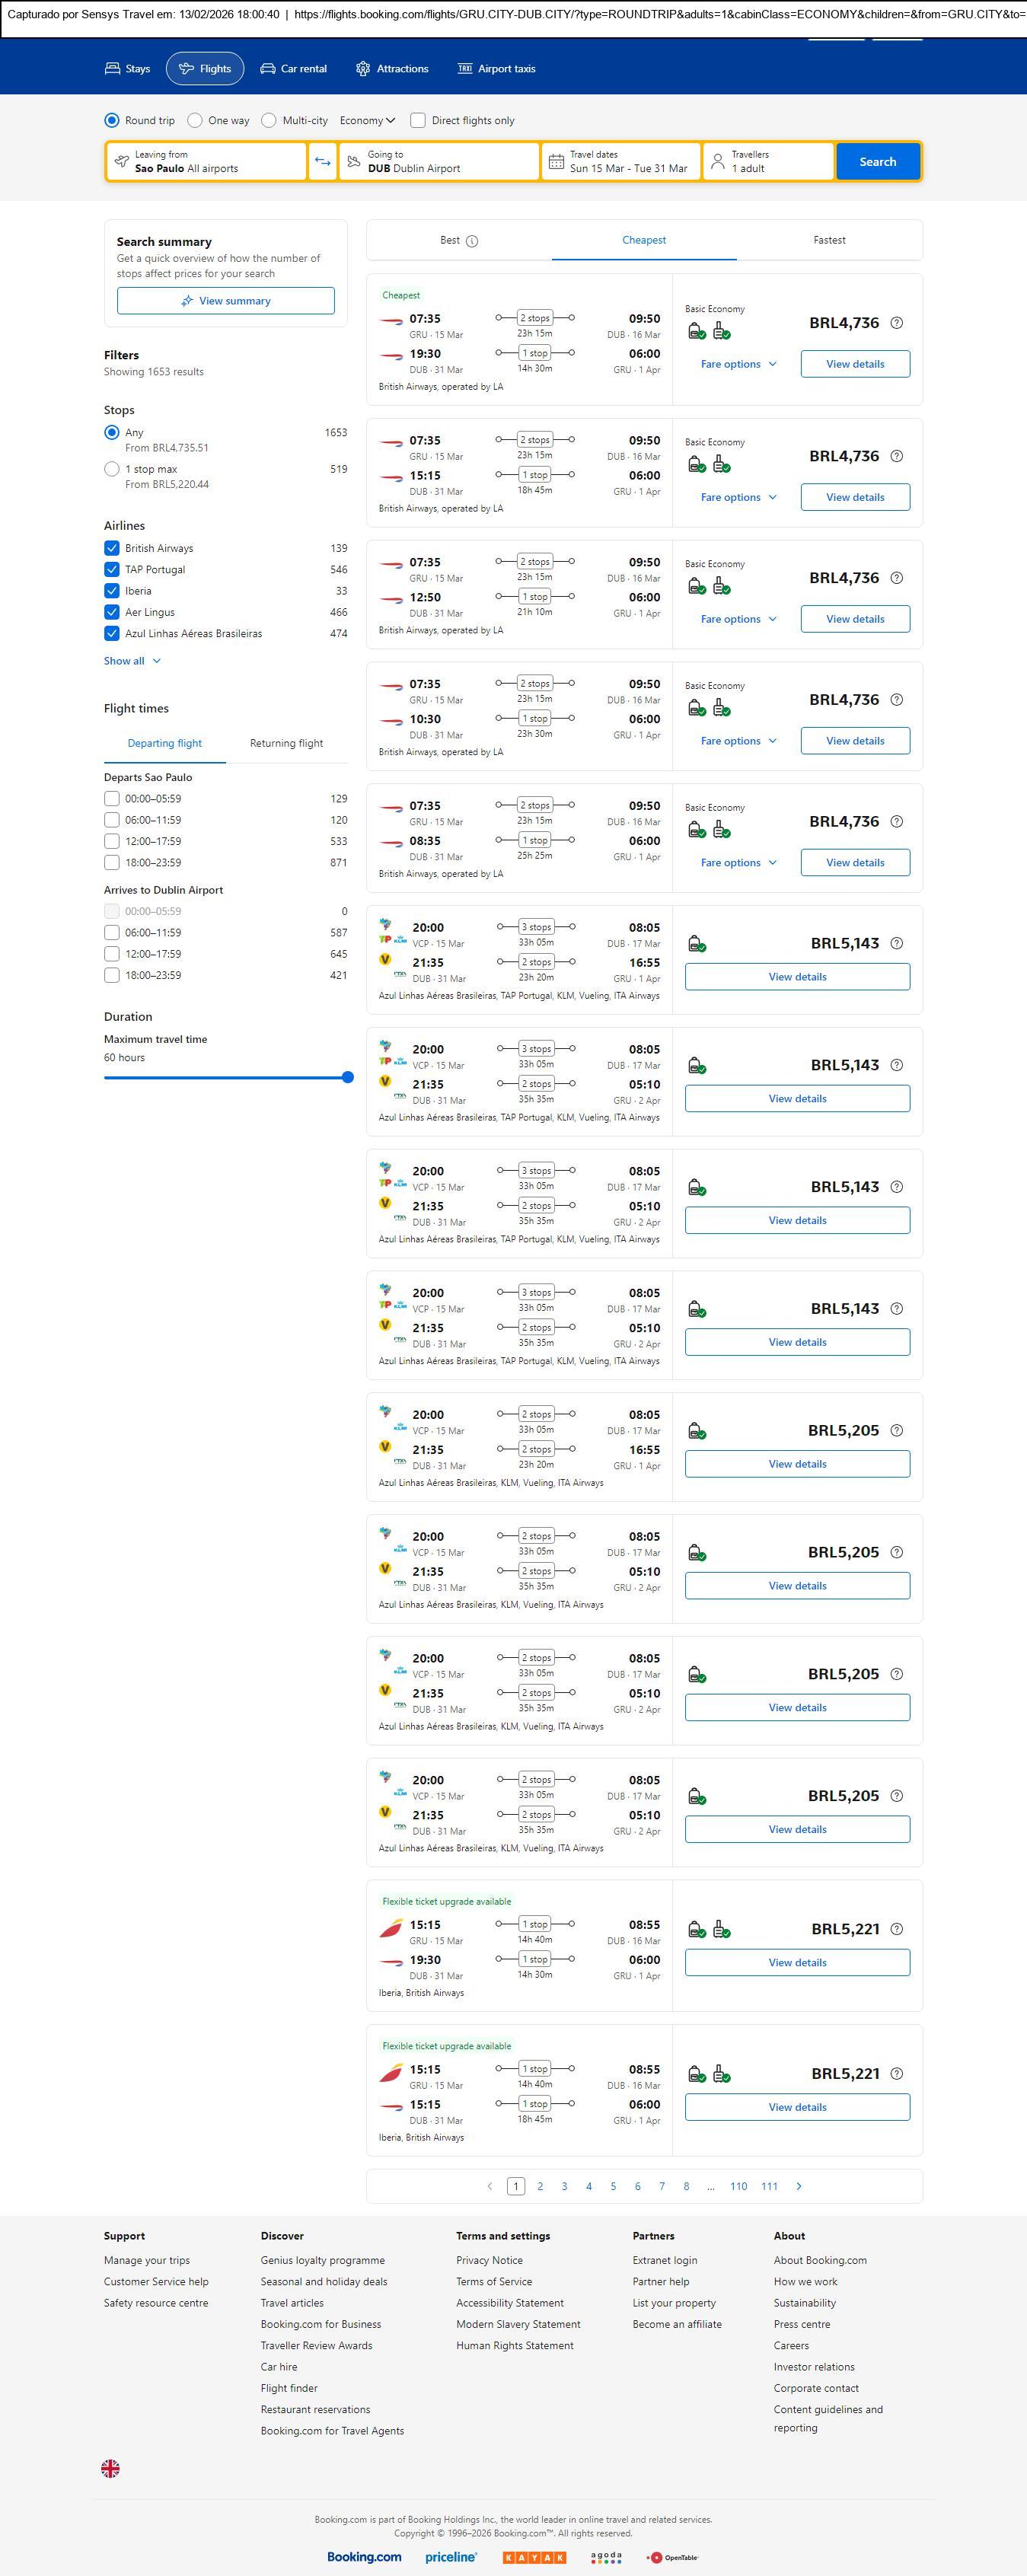Click the UK flag language icon
This screenshot has height=2576, width=1027.
(x=111, y=2467)
